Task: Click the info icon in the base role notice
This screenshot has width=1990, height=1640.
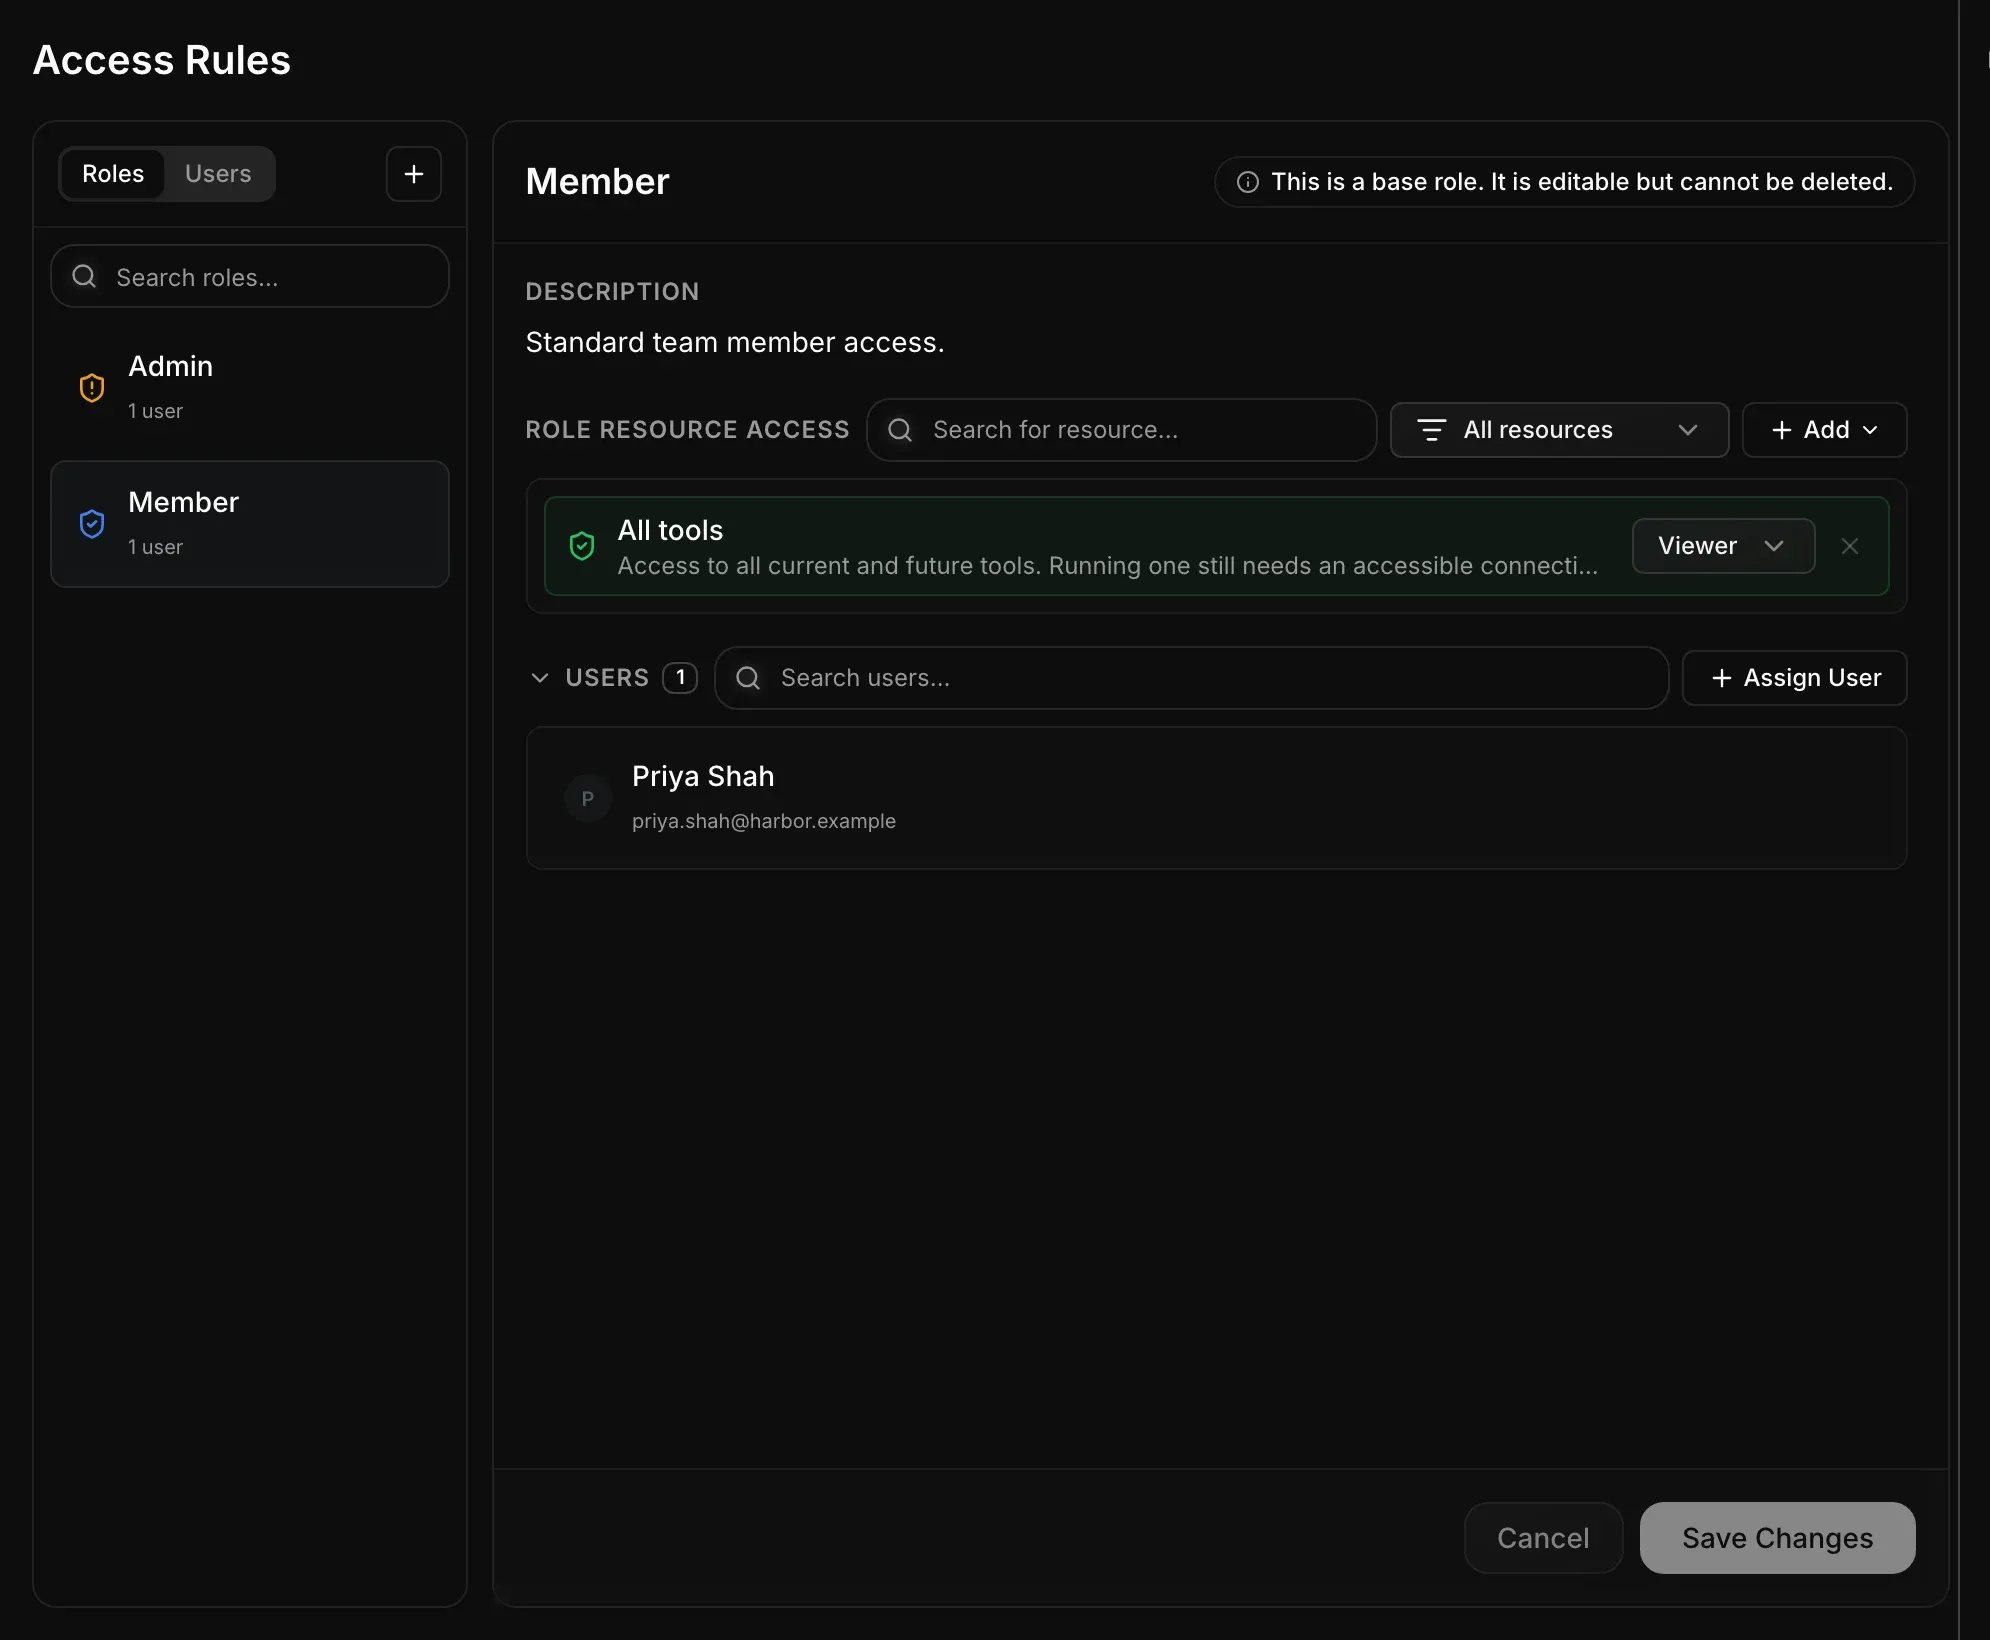Action: 1248,182
